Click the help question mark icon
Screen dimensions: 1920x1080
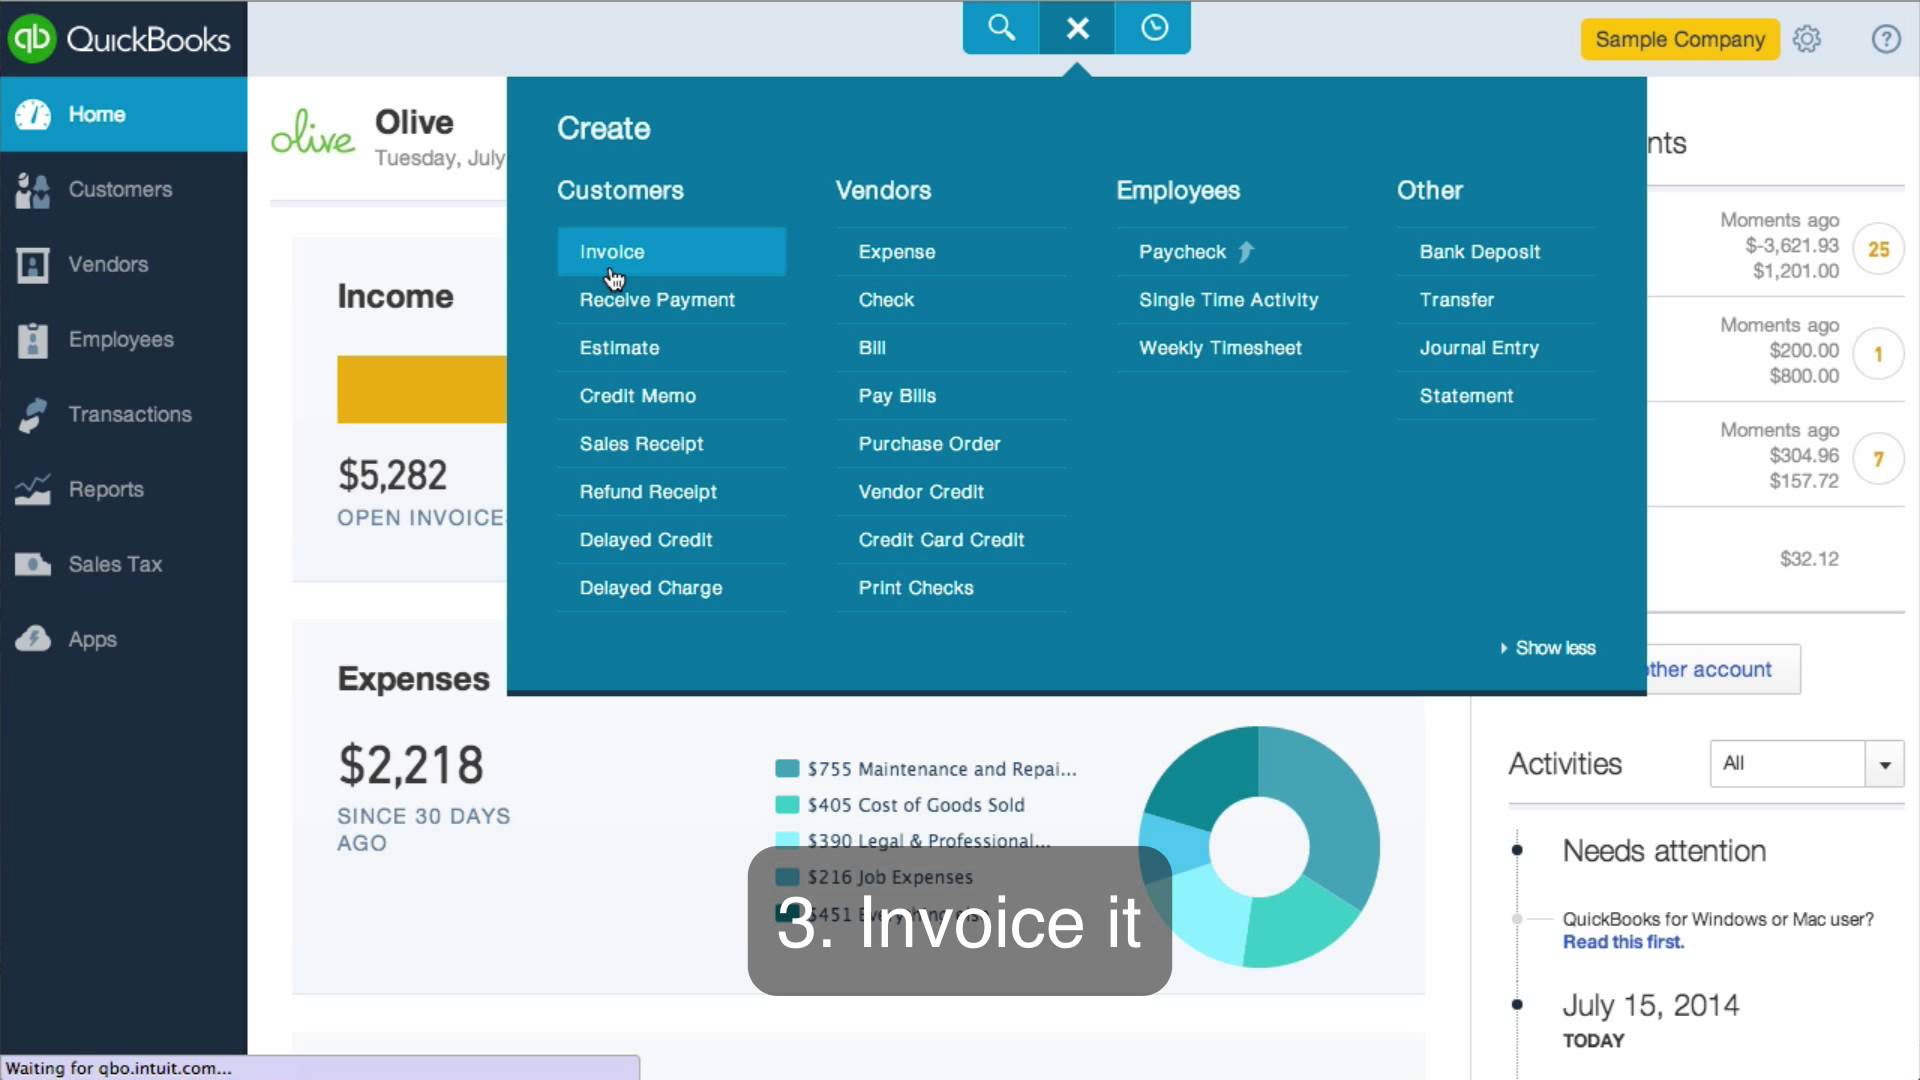[1885, 39]
